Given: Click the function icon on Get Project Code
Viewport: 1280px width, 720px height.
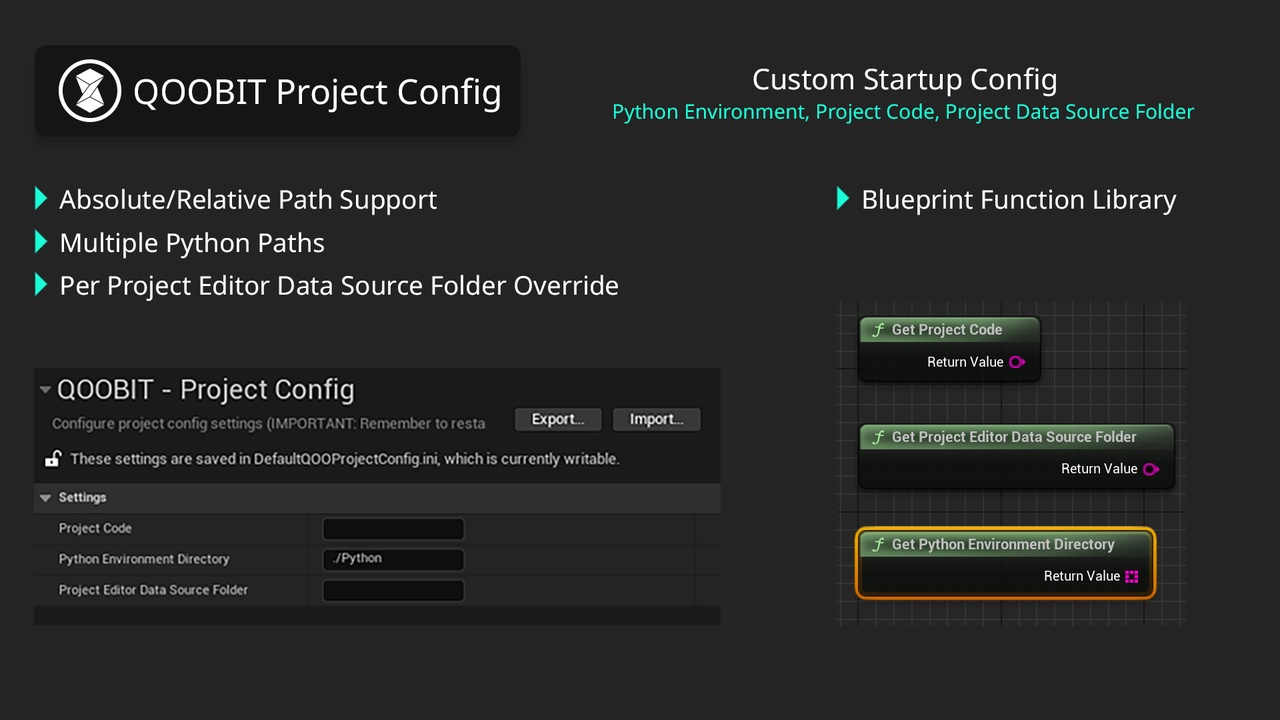Looking at the screenshot, I should click(878, 330).
